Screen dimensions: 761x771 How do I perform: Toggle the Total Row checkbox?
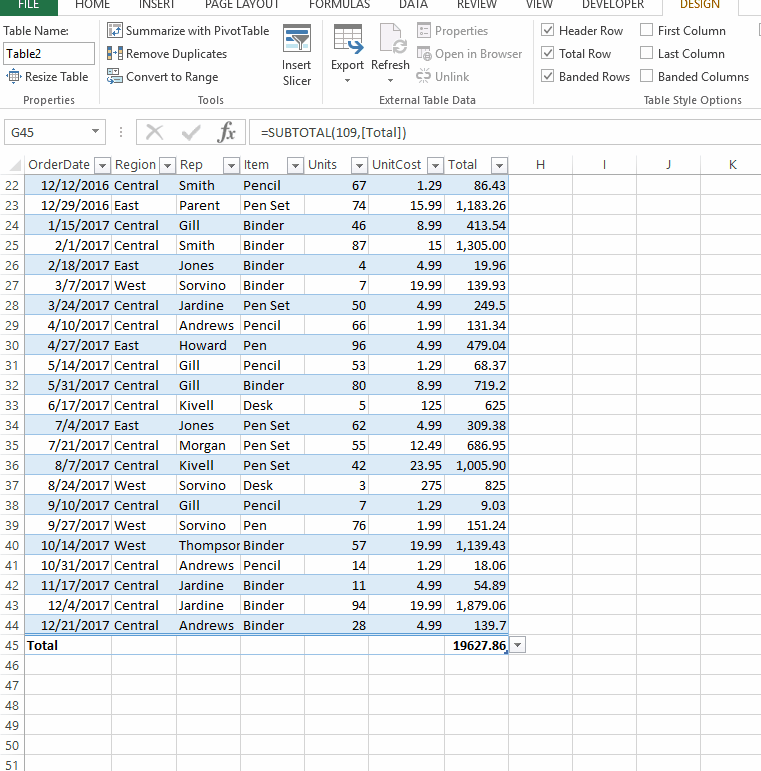click(548, 53)
